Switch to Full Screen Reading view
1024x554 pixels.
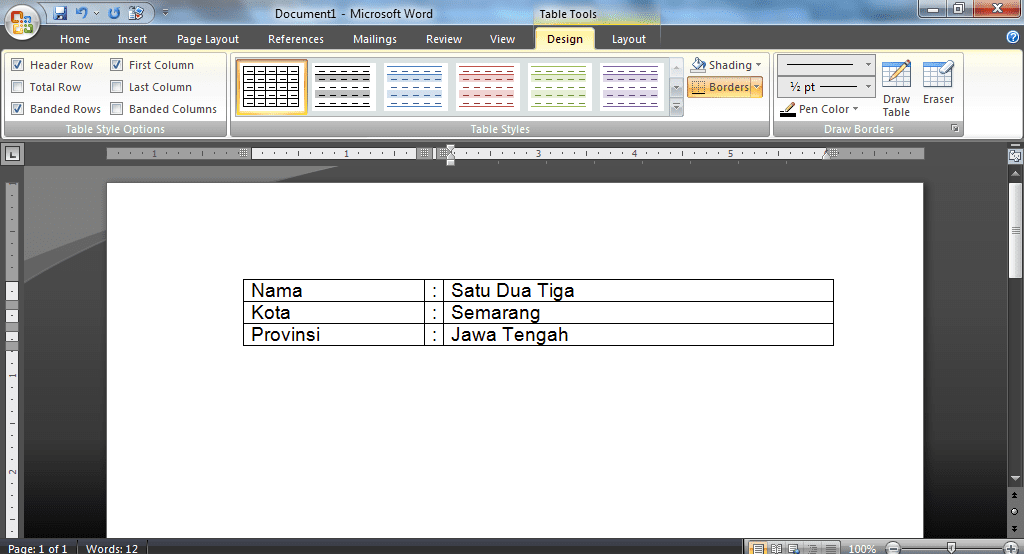776,548
